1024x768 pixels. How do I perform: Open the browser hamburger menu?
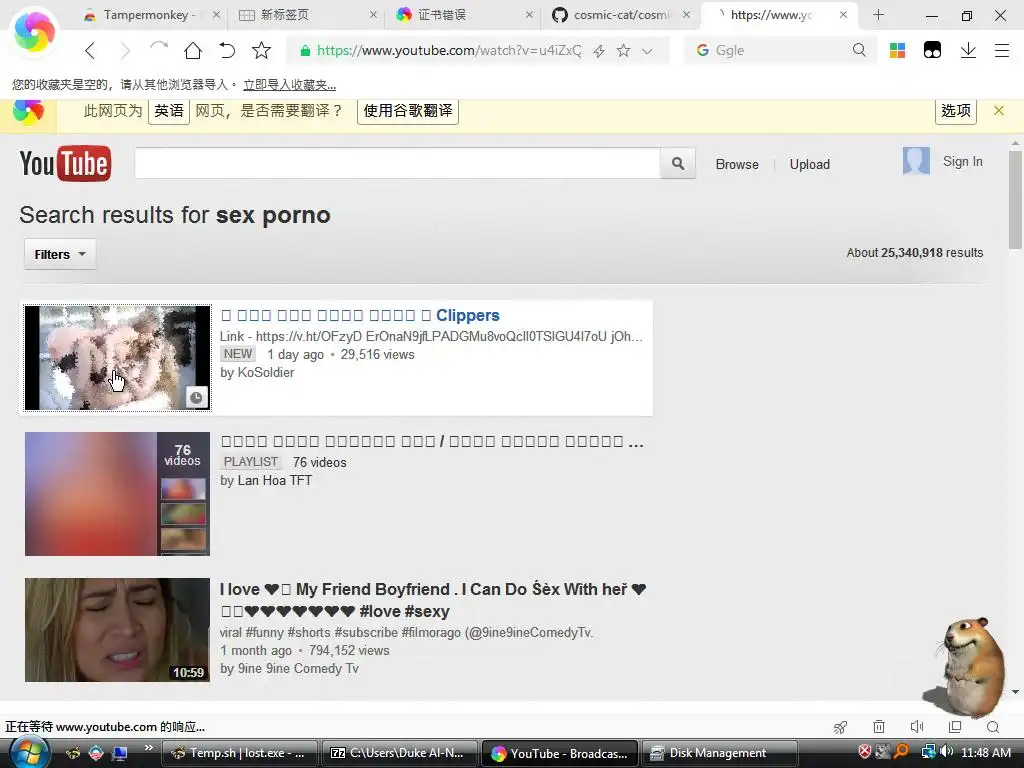click(1002, 50)
